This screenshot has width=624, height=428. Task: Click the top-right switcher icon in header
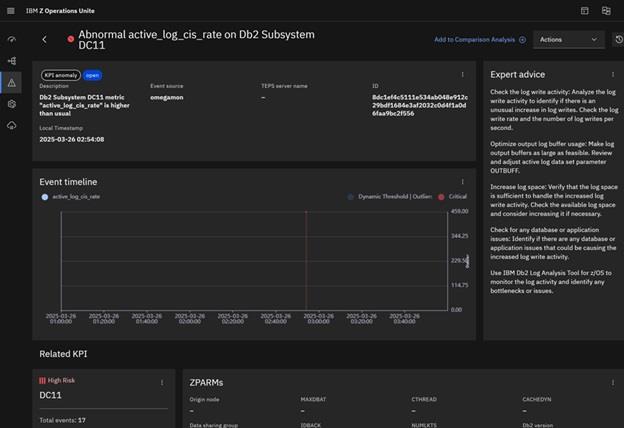click(606, 10)
